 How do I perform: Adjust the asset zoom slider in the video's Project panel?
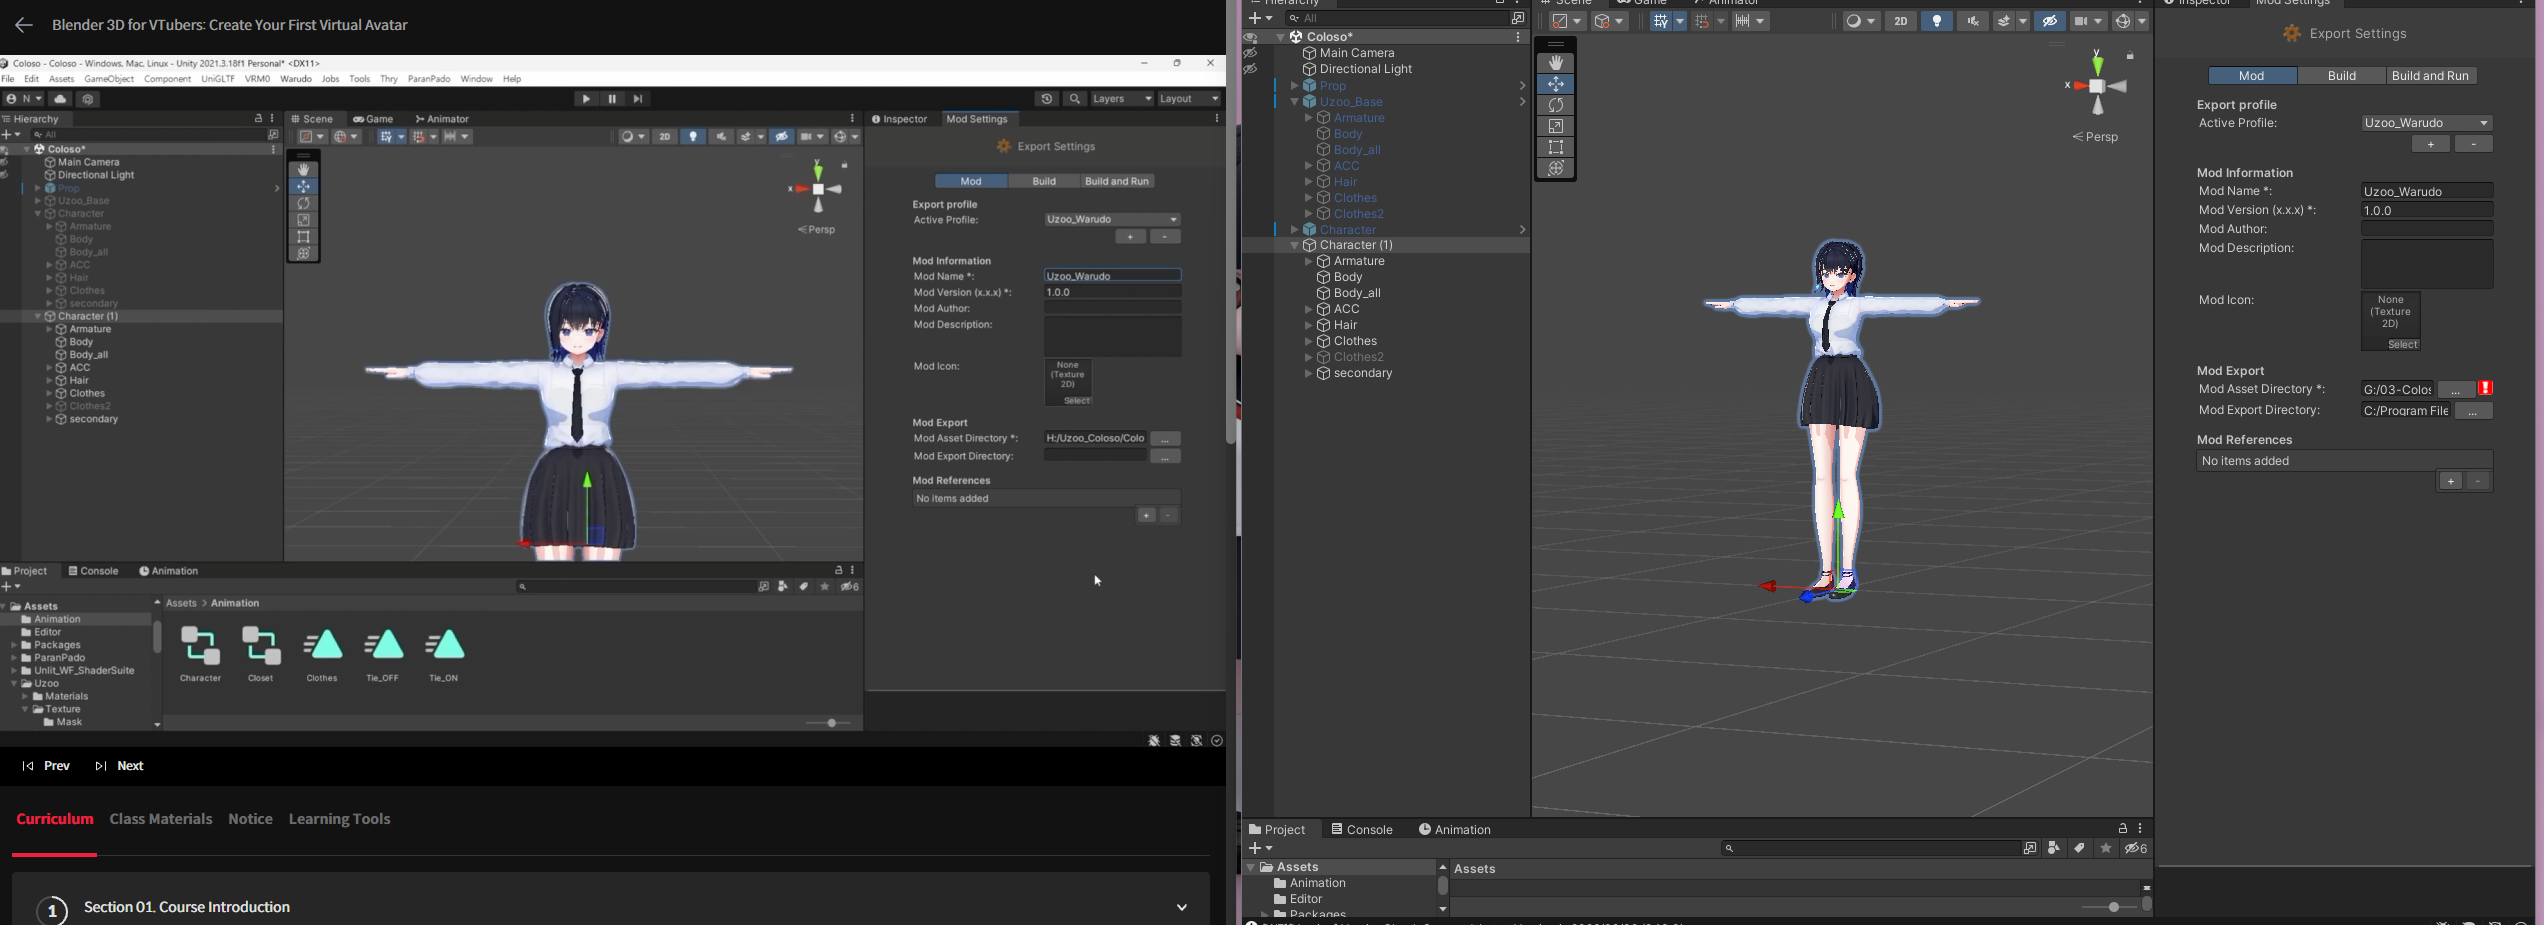(829, 723)
